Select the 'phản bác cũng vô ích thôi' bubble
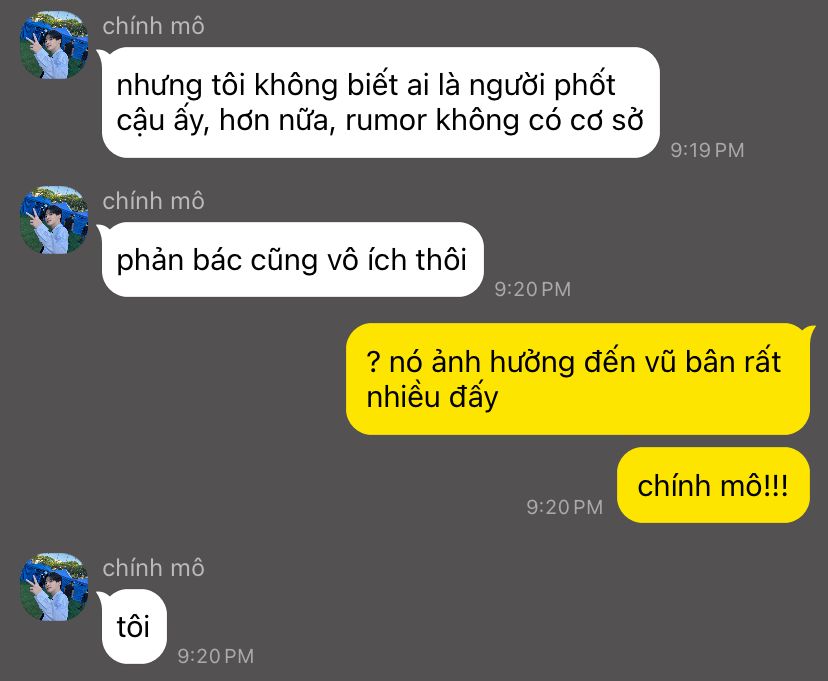The width and height of the screenshot is (828, 681). (x=292, y=259)
